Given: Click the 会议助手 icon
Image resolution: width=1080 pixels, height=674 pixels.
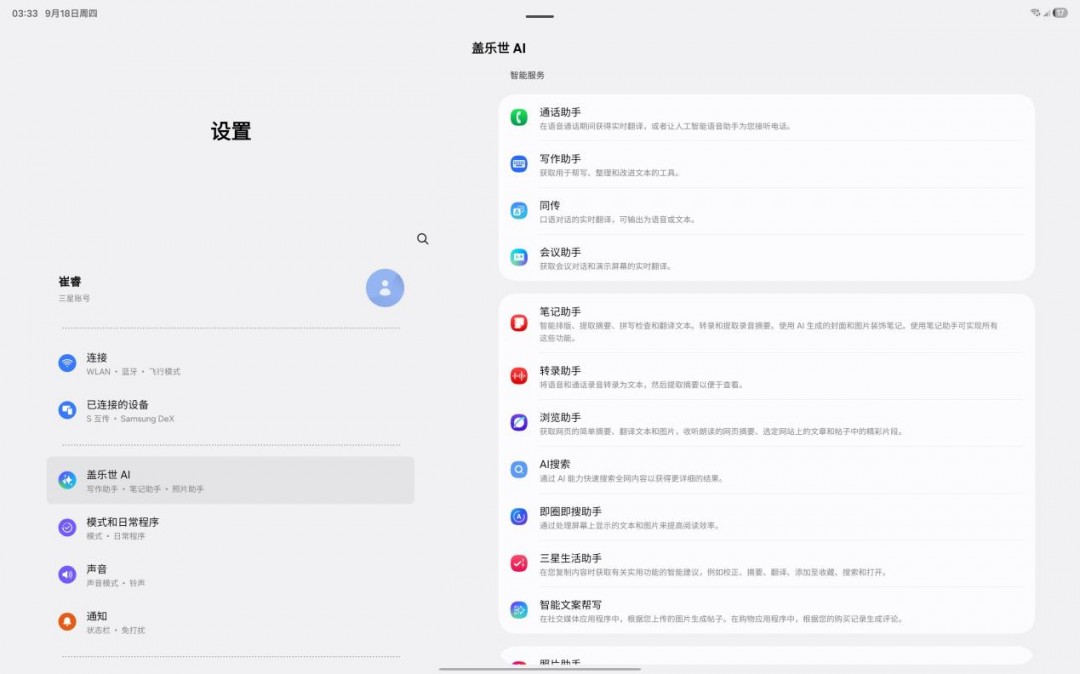Looking at the screenshot, I should [x=519, y=257].
